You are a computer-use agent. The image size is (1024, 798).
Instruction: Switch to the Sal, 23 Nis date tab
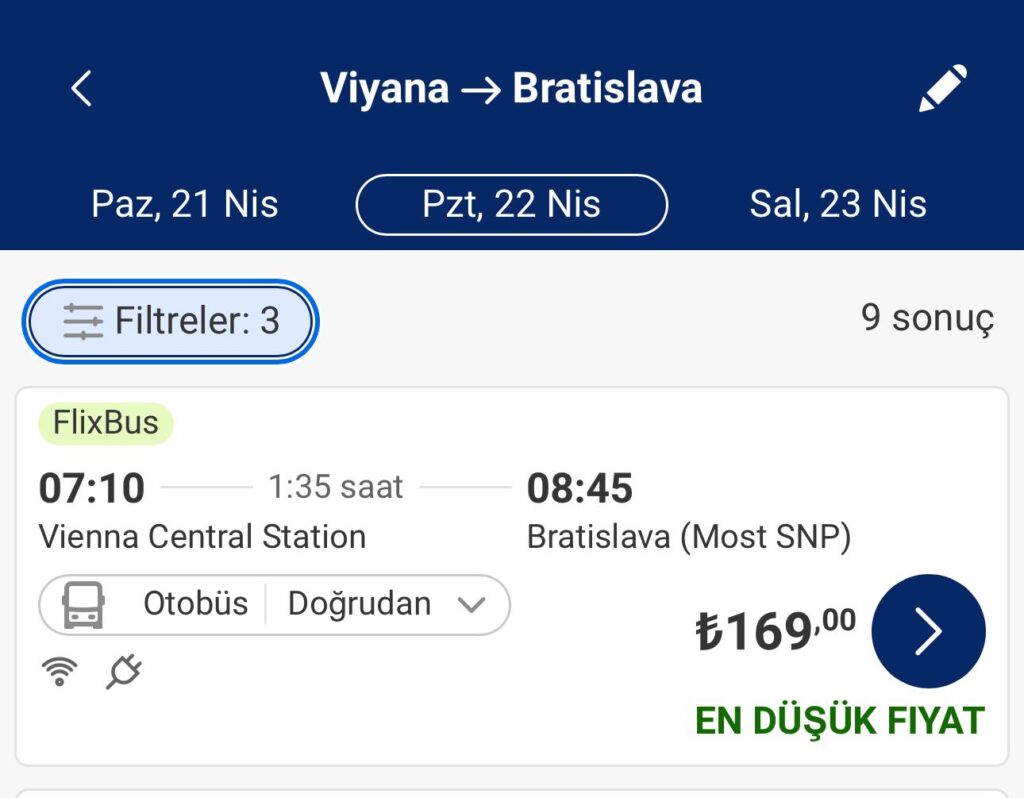point(838,204)
